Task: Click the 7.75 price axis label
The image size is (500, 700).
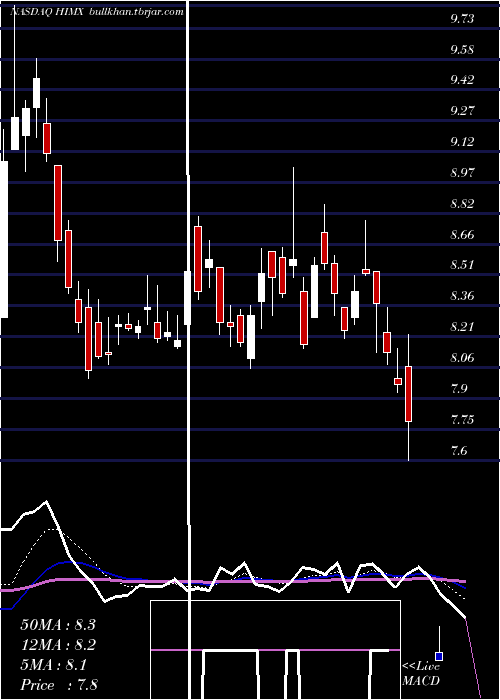Action: 462,420
